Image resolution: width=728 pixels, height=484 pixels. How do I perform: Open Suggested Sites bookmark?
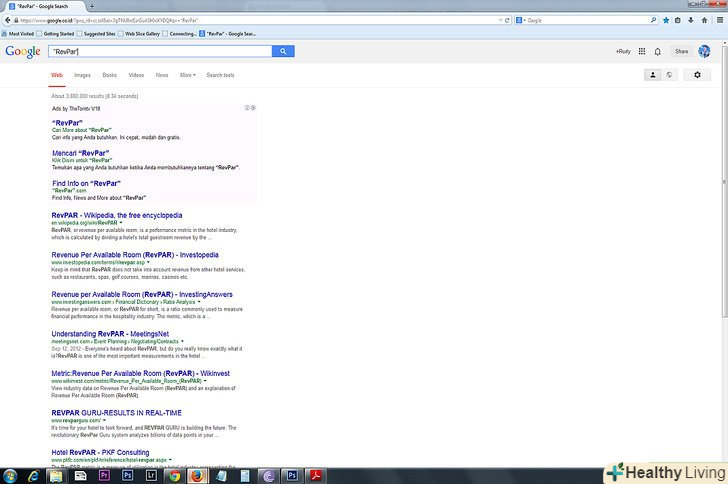pyautogui.click(x=96, y=33)
